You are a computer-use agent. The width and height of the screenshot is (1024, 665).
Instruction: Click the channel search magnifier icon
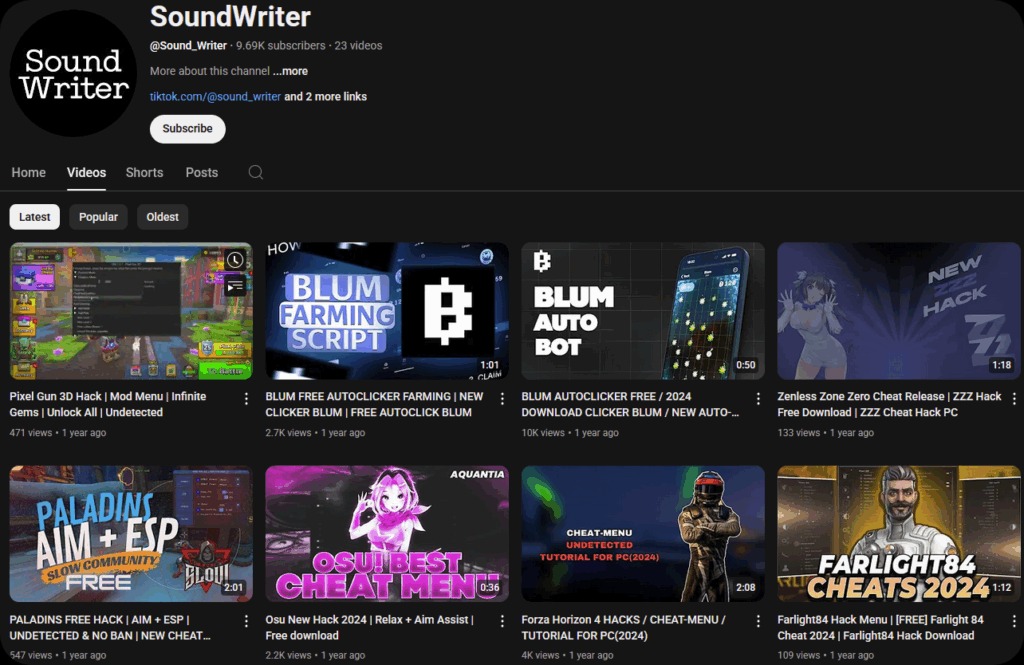pyautogui.click(x=256, y=172)
